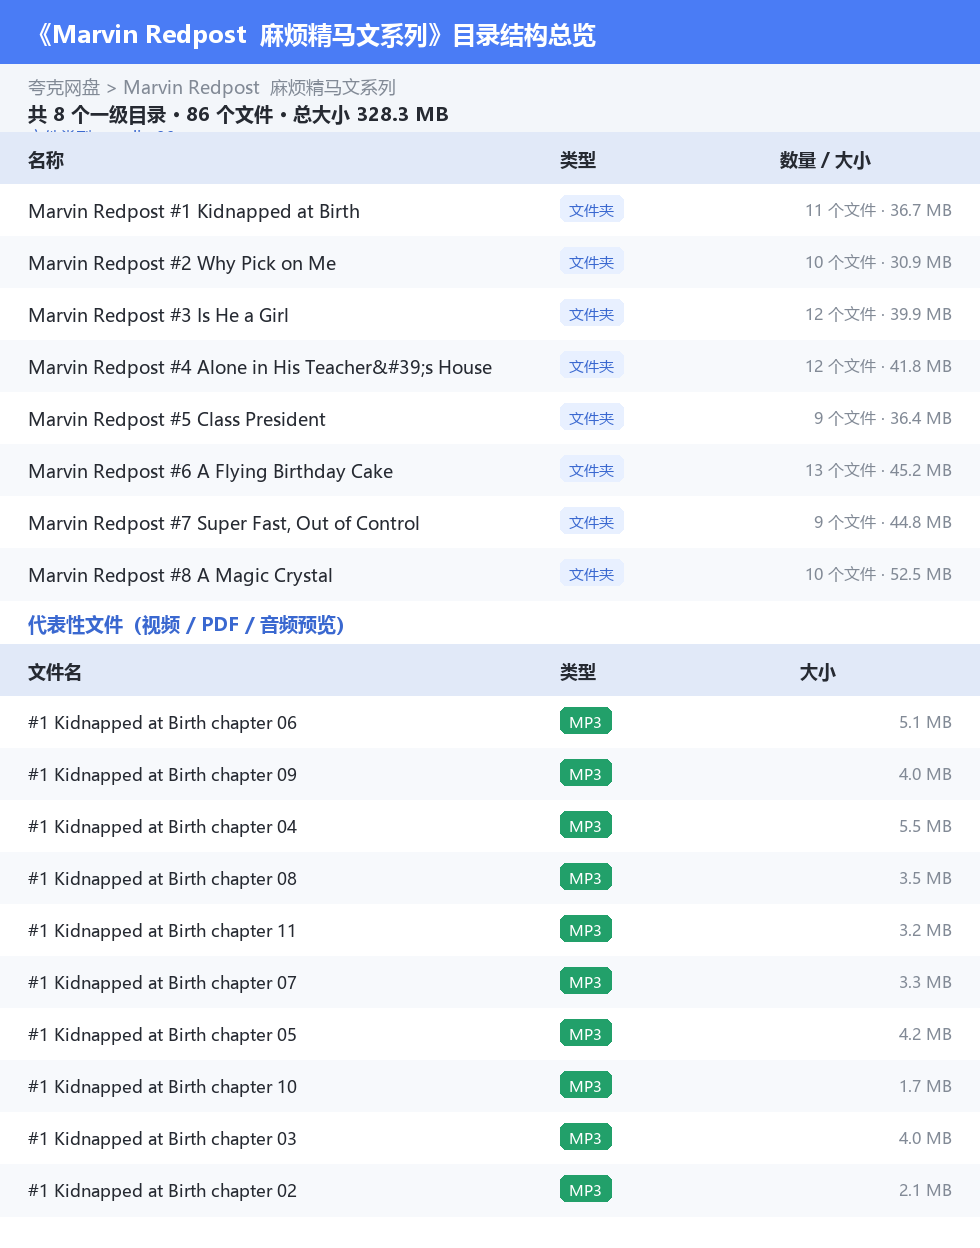Click '9 个文件 · 36.4 MB' size cell
Image resolution: width=980 pixels, height=1248 pixels.
(x=883, y=418)
